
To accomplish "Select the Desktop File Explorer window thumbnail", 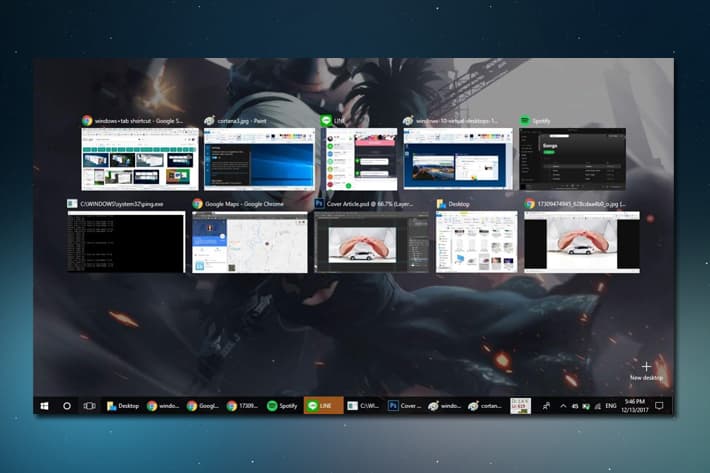I will (x=476, y=242).
